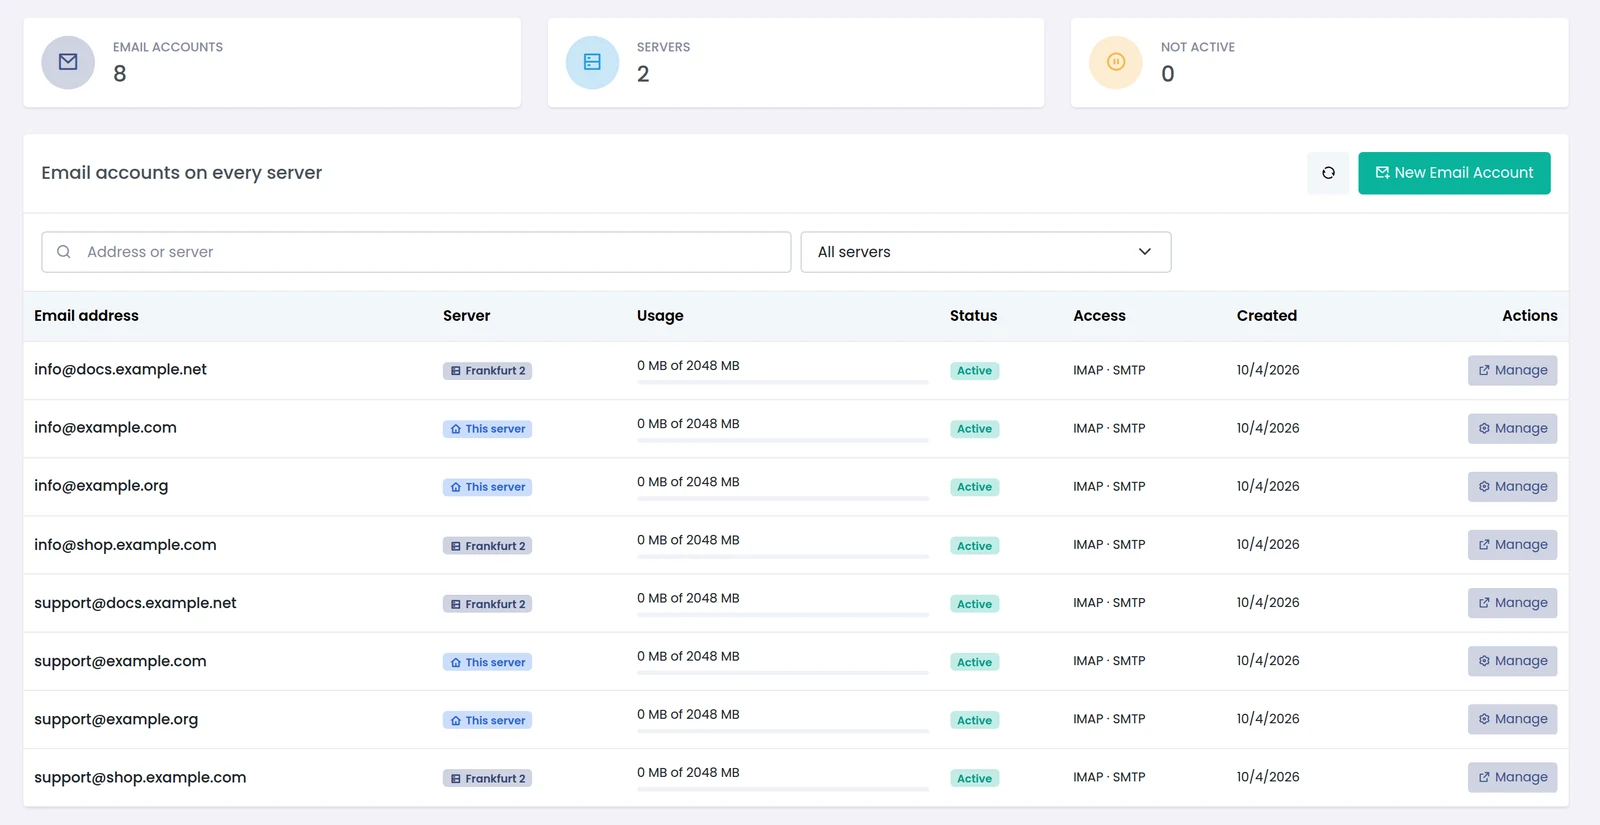Click the Usage column header
The image size is (1600, 825).
point(660,315)
